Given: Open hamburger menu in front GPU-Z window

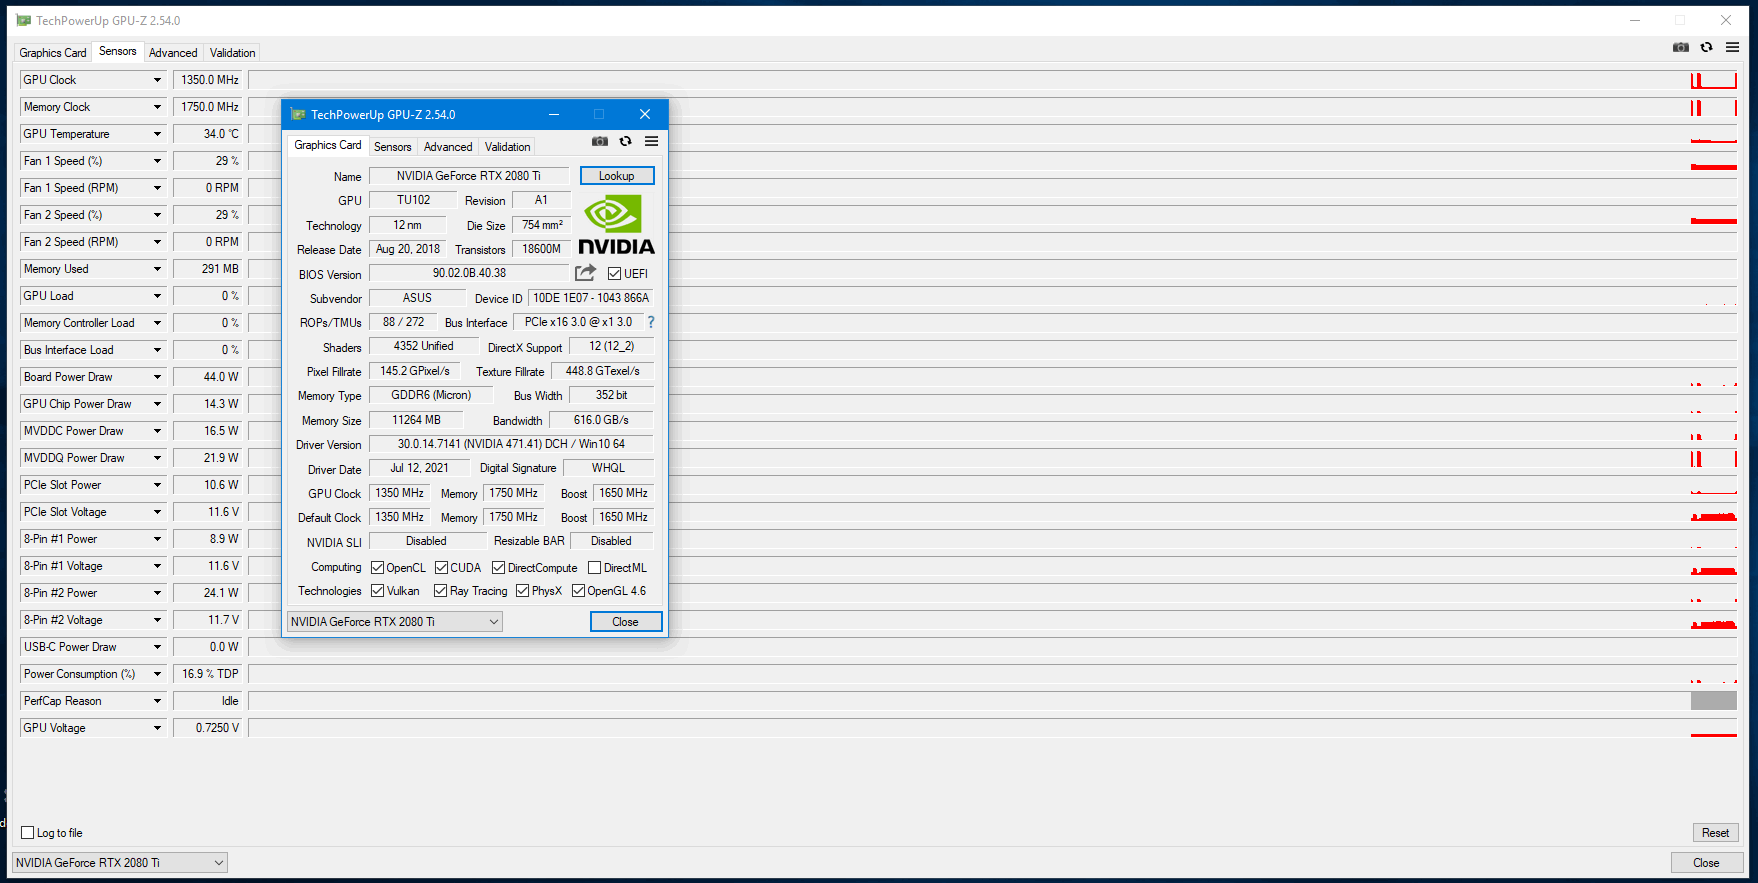Looking at the screenshot, I should click(x=652, y=141).
